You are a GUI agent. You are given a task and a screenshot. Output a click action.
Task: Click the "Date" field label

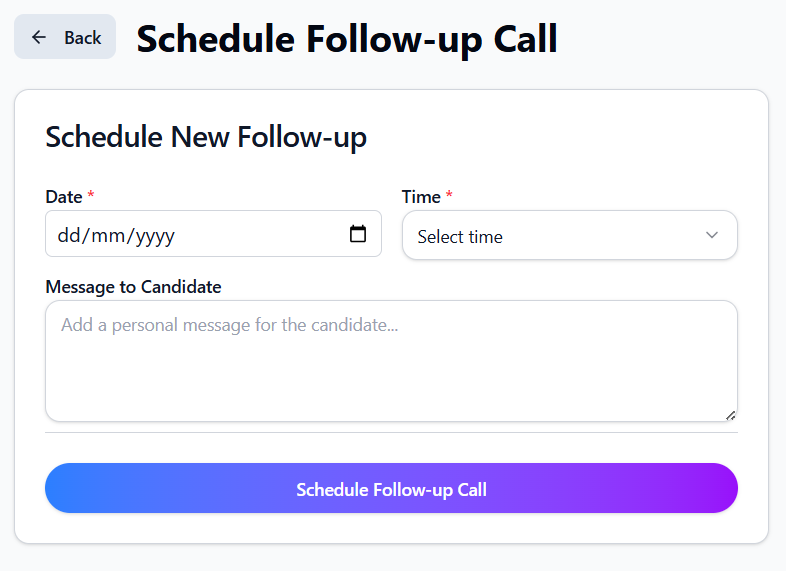(64, 197)
